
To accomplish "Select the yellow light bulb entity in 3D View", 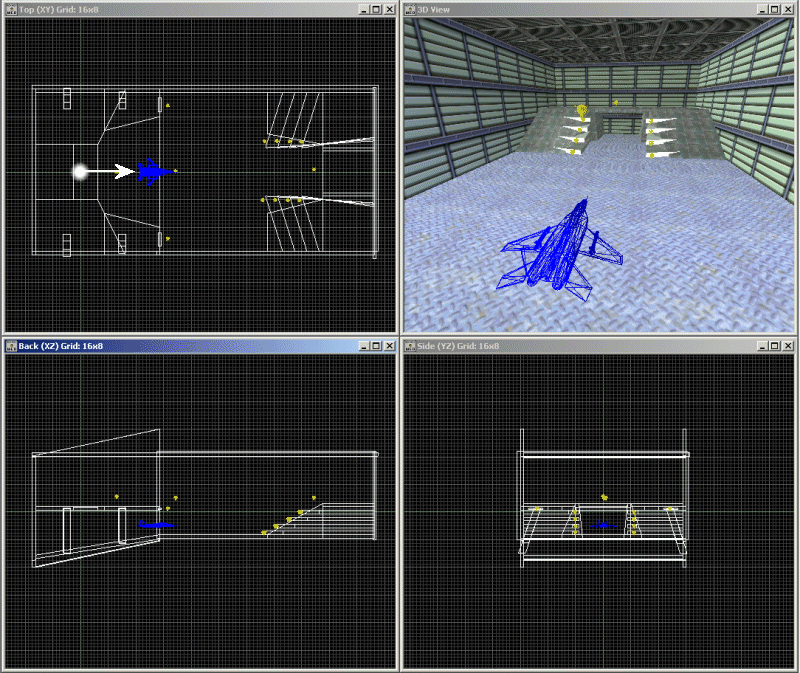I will coord(582,111).
